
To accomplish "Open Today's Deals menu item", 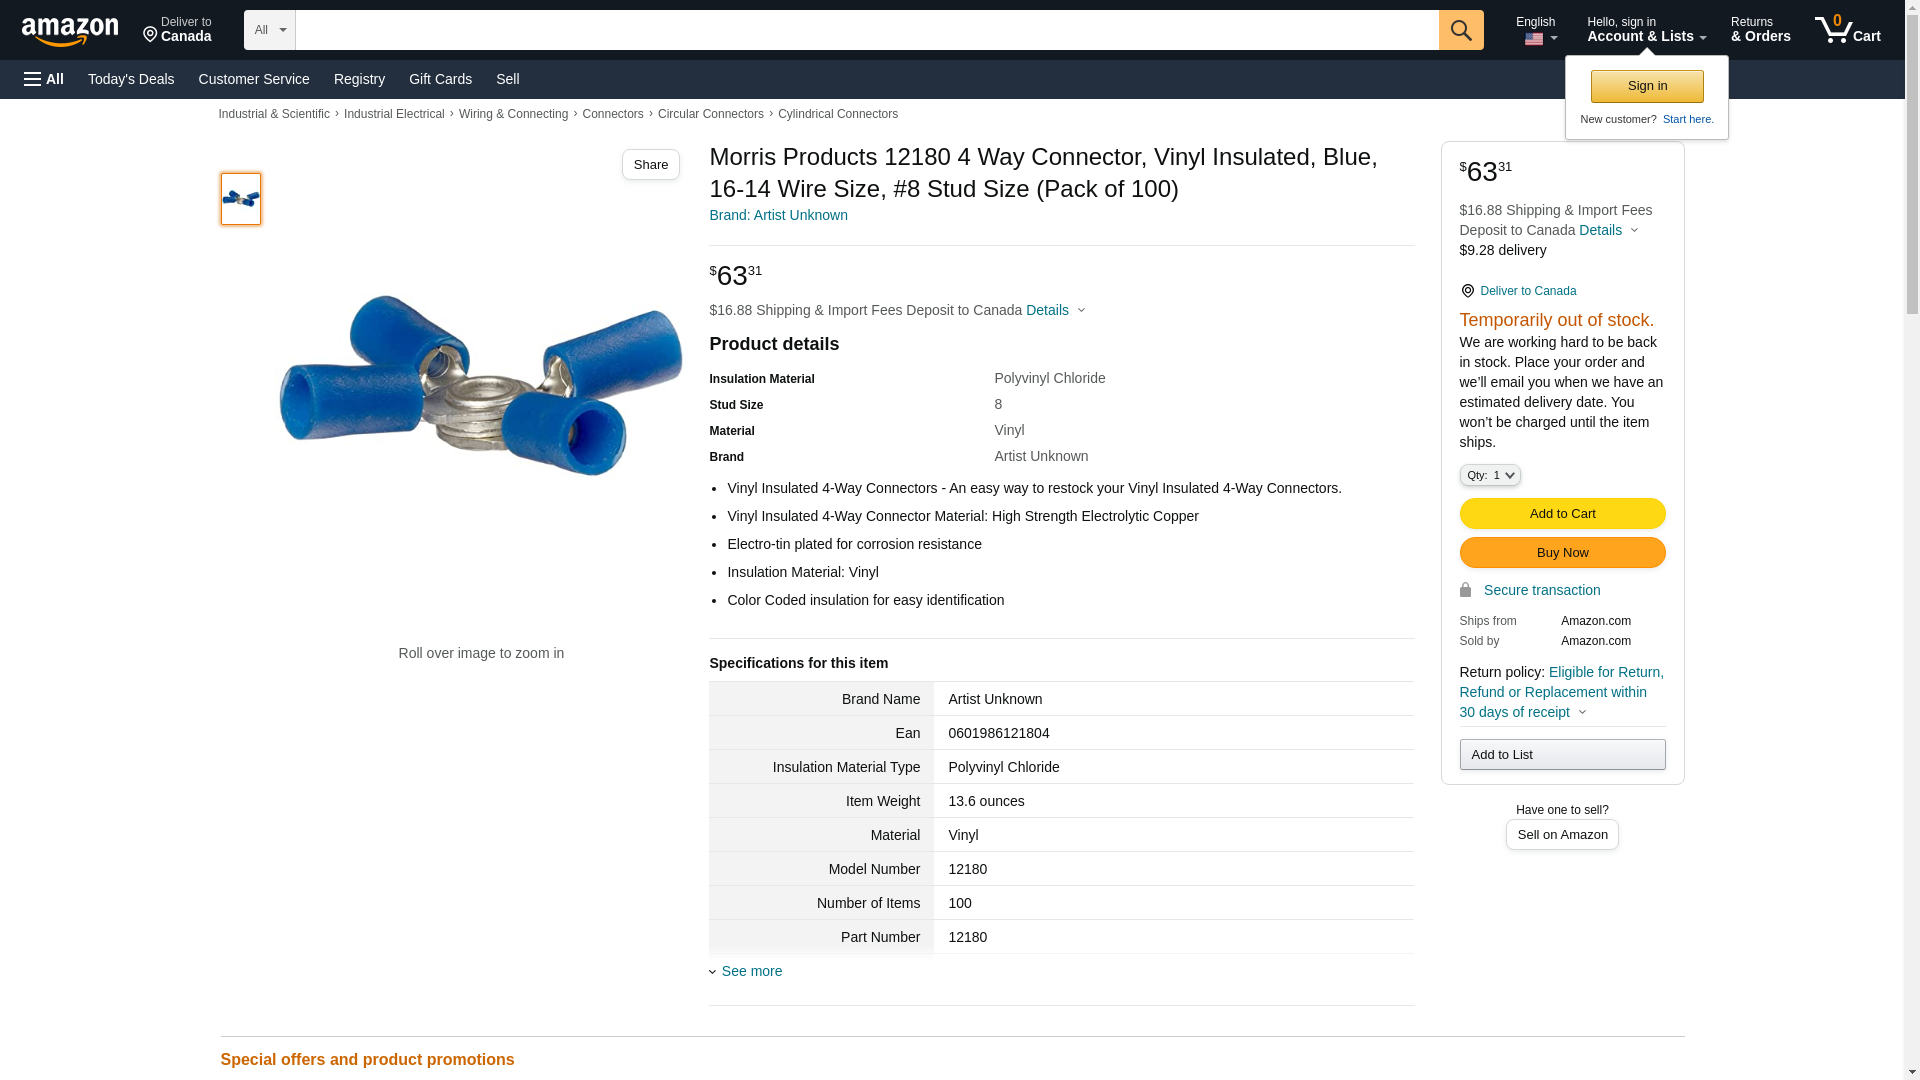I will coord(131,79).
